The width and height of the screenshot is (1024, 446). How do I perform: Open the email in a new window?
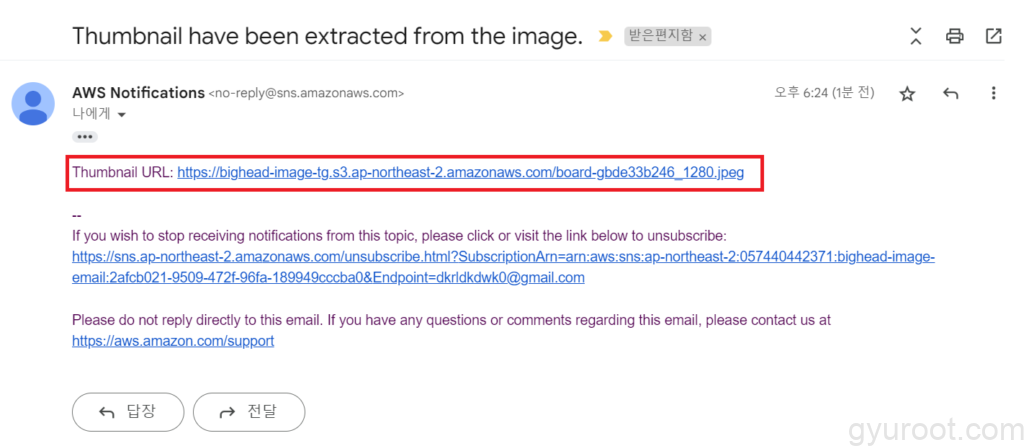(993, 37)
